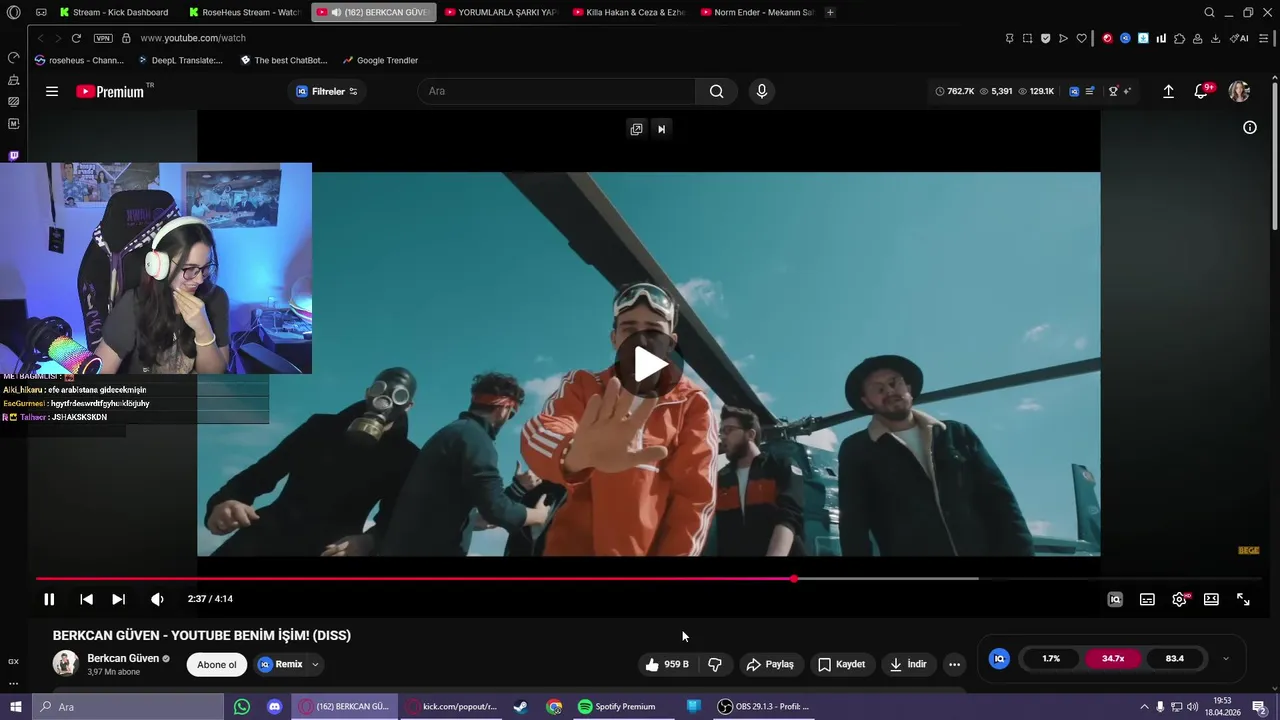Open the video info card icon
This screenshot has height=720, width=1280.
click(1249, 127)
